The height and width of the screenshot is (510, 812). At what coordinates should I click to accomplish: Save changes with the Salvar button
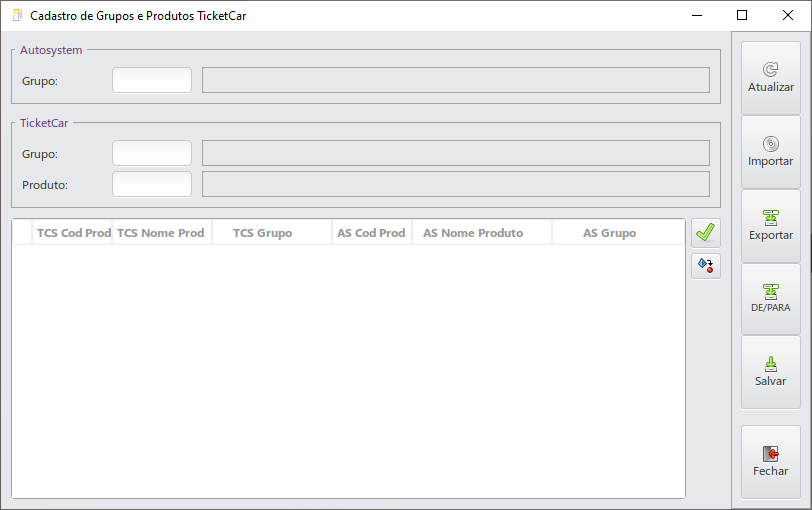point(771,372)
